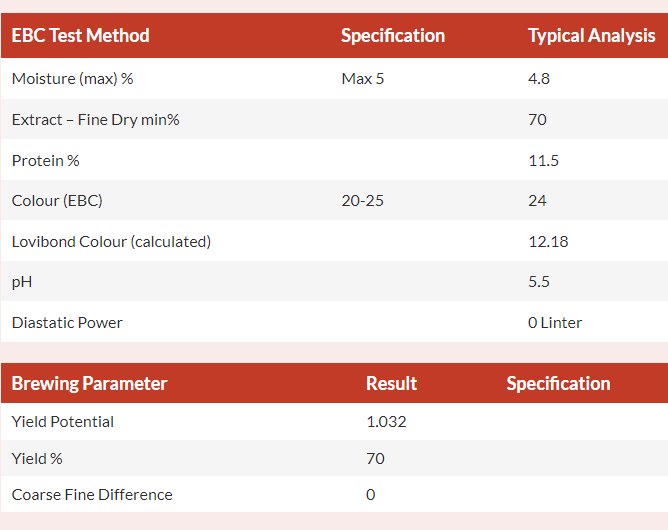Click the Lovibond Colour (calculated) label

111,242
